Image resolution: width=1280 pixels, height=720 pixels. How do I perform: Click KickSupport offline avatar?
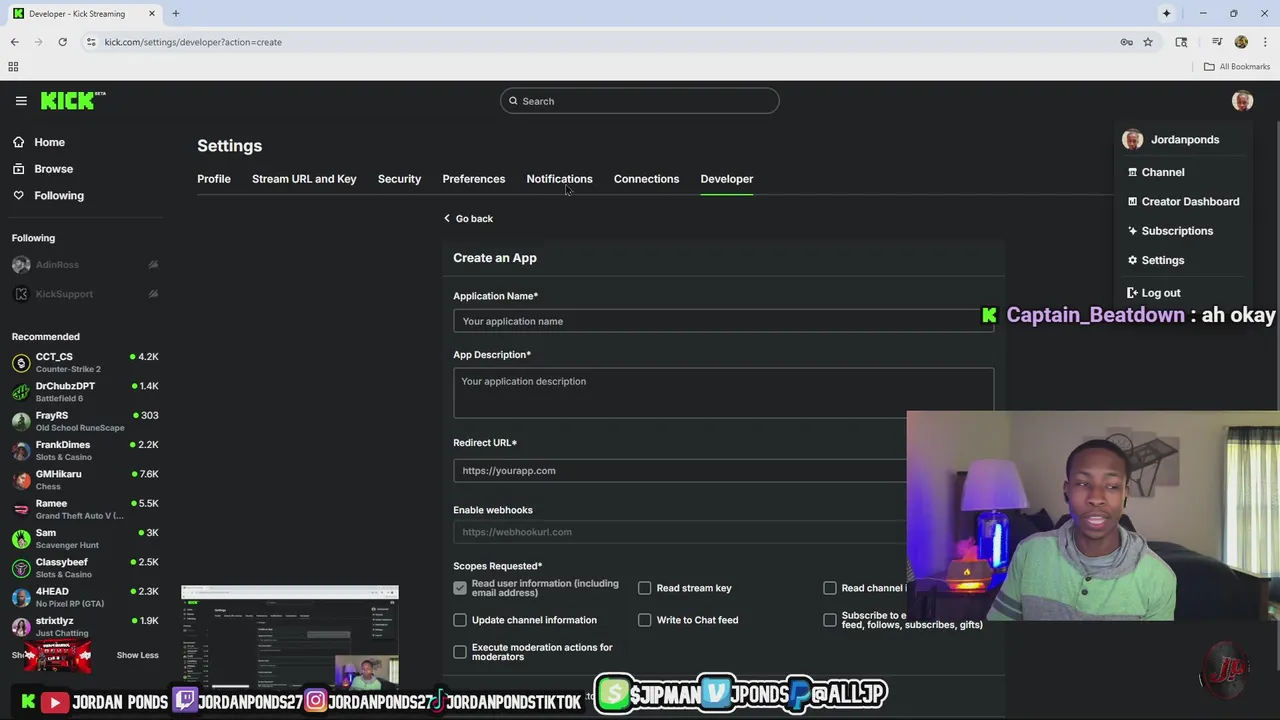(21, 294)
